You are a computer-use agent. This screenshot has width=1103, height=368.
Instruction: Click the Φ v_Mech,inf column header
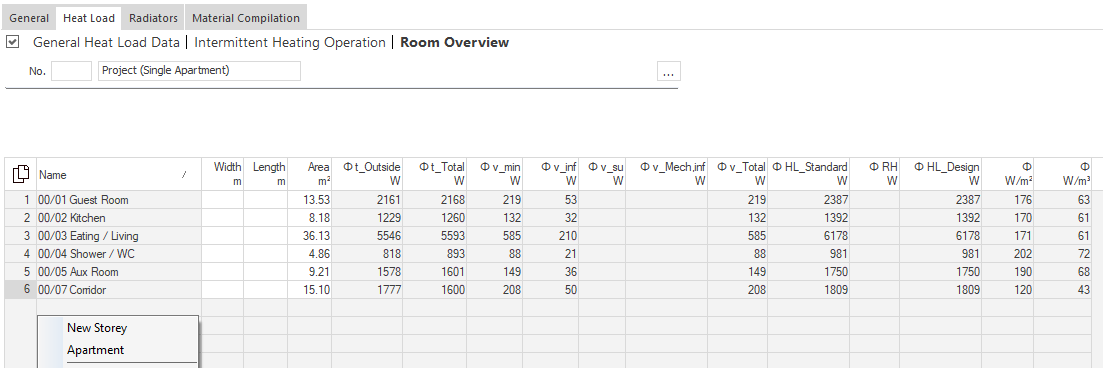tap(666, 174)
